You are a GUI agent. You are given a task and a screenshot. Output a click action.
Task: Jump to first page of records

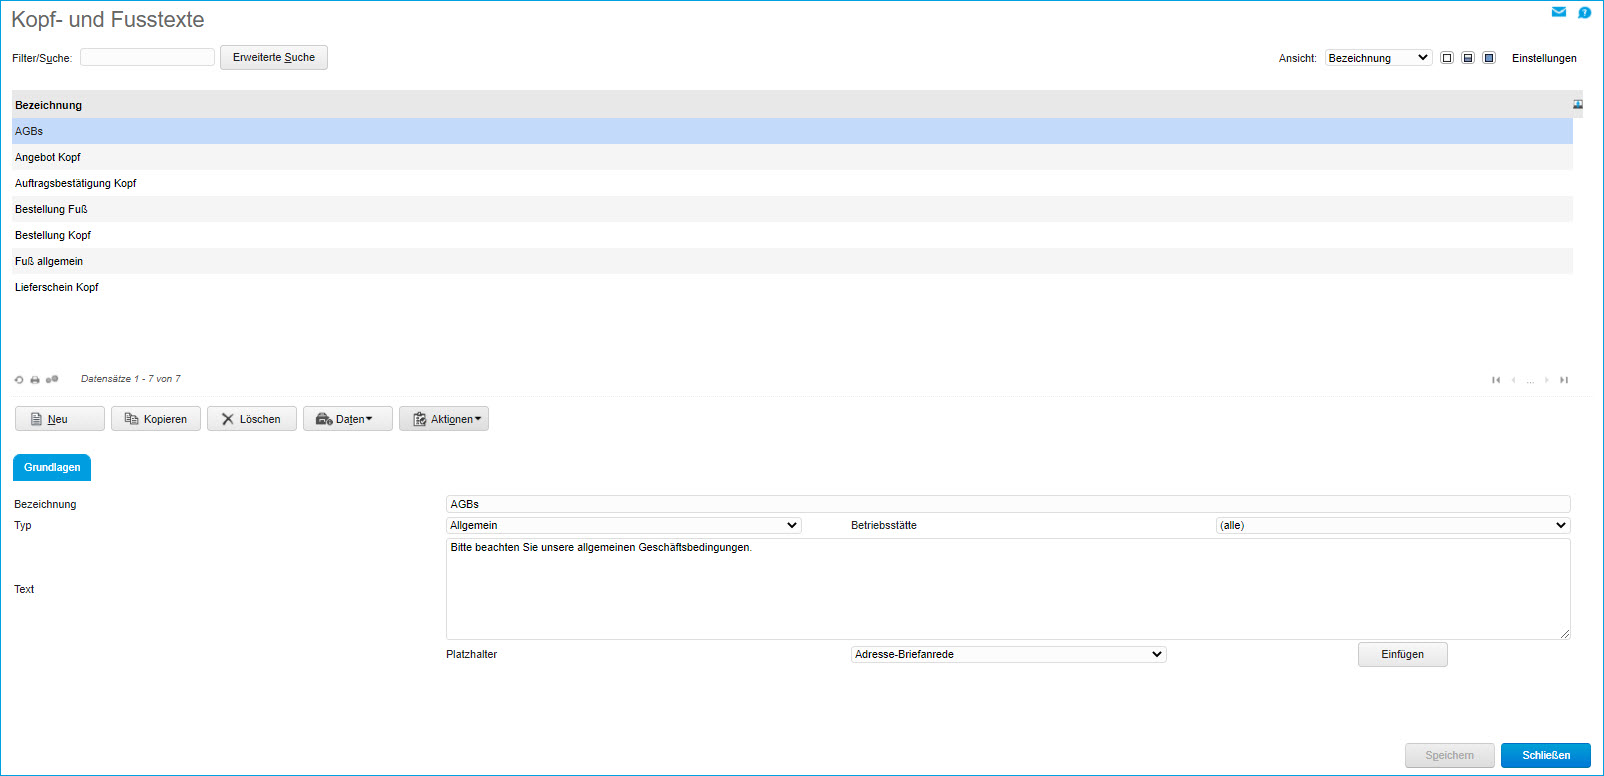(x=1496, y=380)
